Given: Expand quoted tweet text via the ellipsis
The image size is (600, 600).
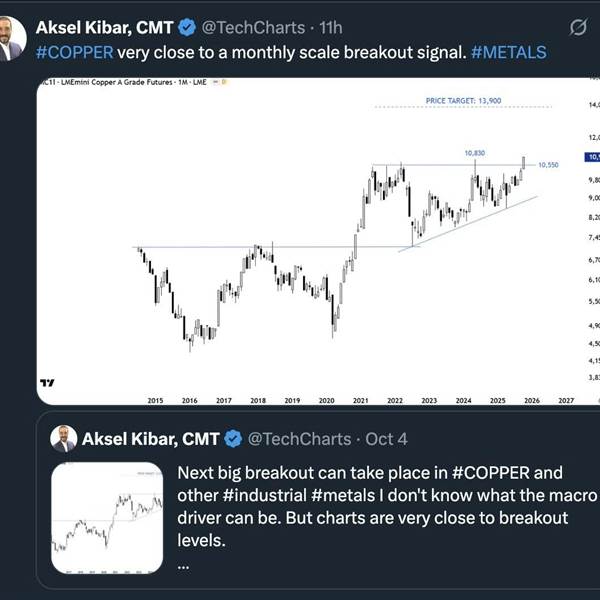Looking at the screenshot, I should point(186,563).
